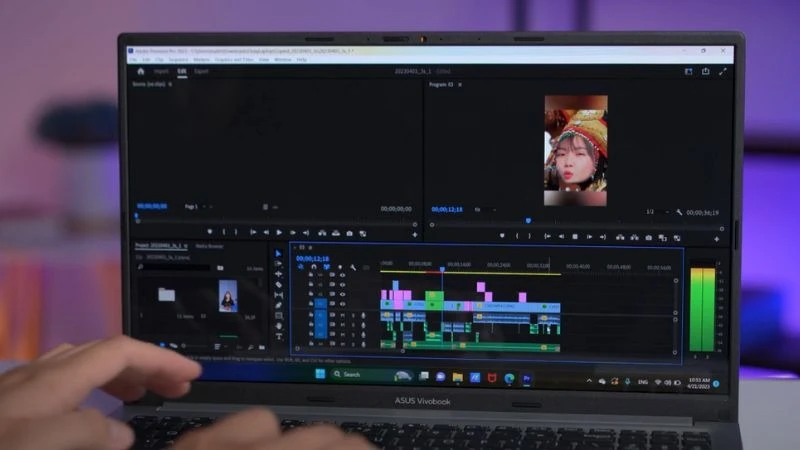Mute the A1 audio track
Viewport: 800px width, 450px height.
[x=342, y=315]
